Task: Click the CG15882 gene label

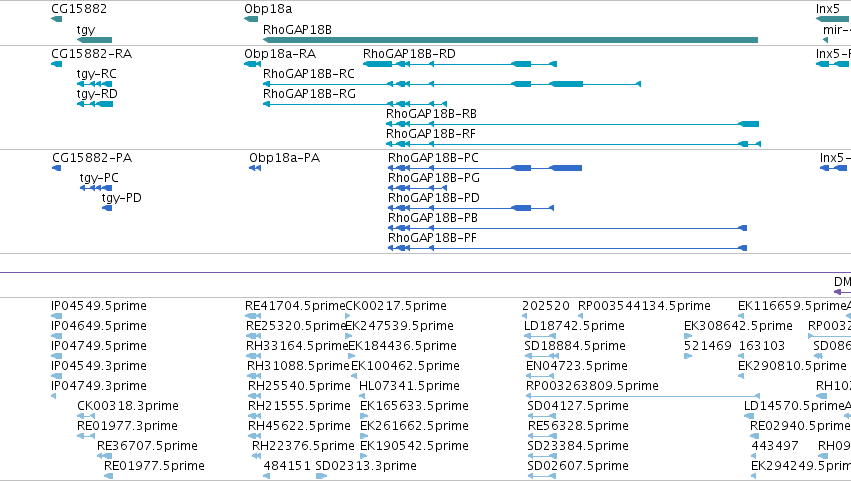Action: pyautogui.click(x=79, y=9)
